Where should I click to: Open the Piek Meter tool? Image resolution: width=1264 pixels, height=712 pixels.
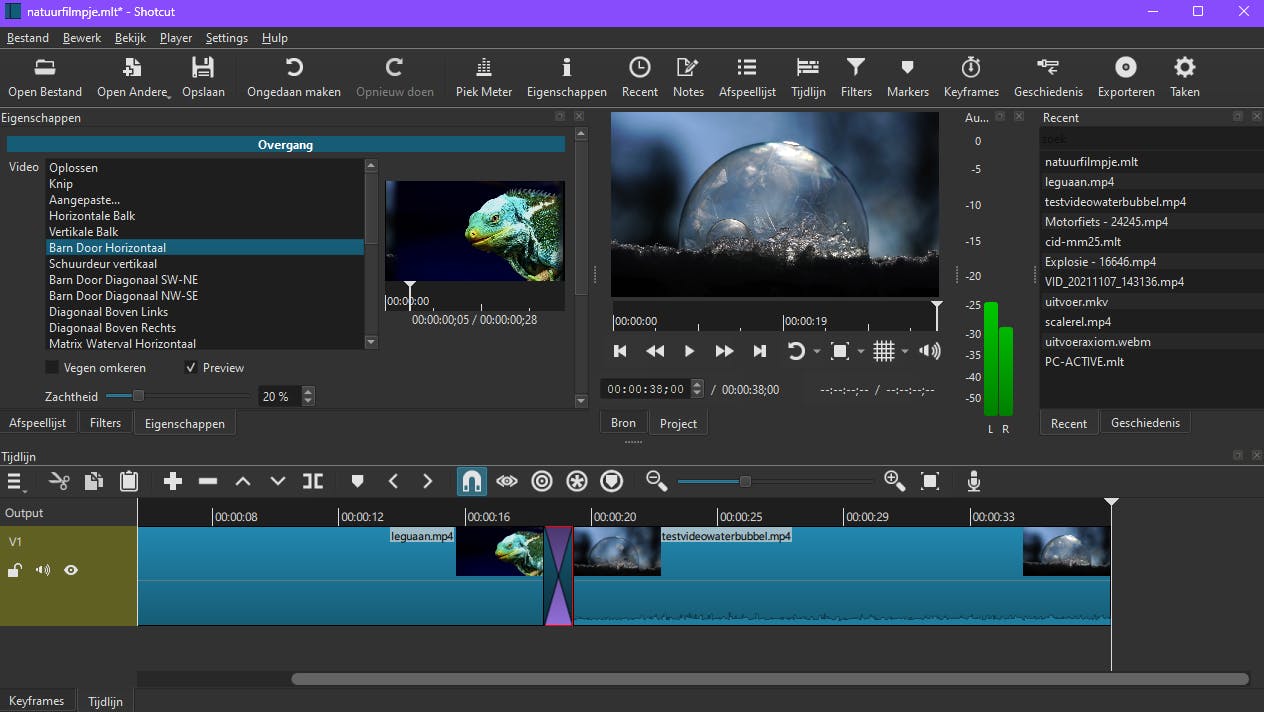click(484, 77)
